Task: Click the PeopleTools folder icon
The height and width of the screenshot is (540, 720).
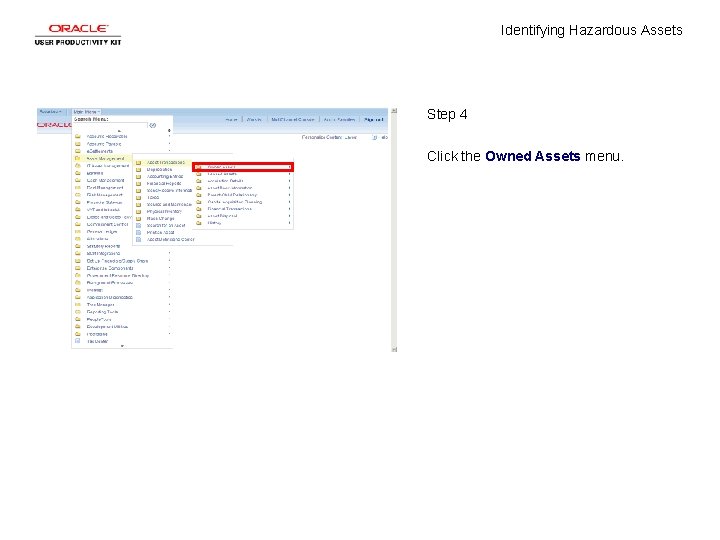Action: (78, 320)
